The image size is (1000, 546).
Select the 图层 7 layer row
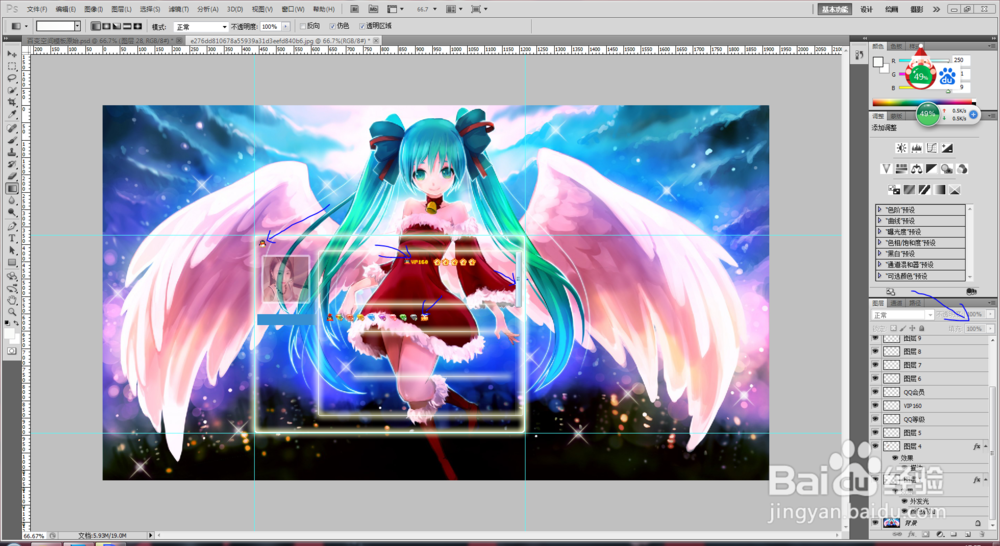[x=930, y=365]
